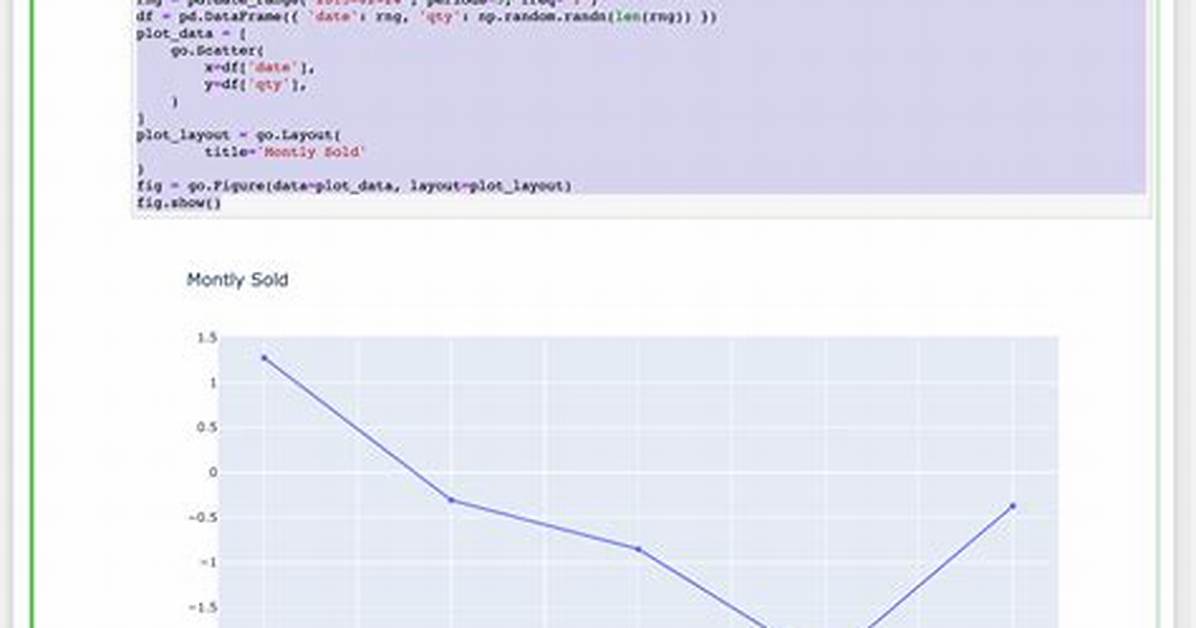
Task: Click the second data point near -0.3
Action: (x=451, y=500)
